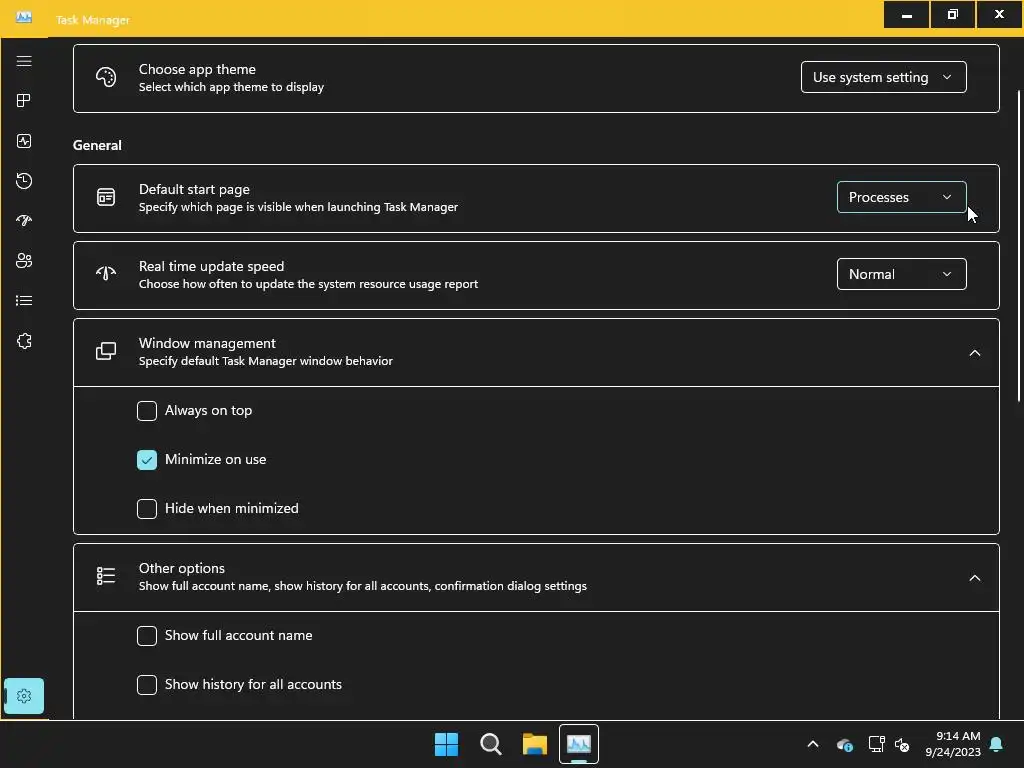Open the Normal update speed dropdown
Image resolution: width=1024 pixels, height=768 pixels.
[901, 274]
